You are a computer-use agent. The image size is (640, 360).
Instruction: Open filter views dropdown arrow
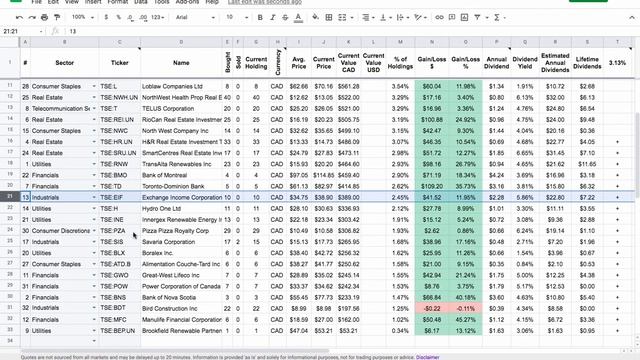(487, 18)
